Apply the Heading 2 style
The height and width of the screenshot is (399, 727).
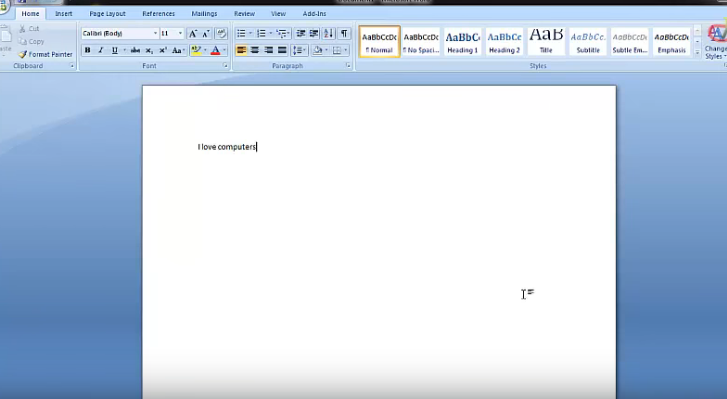(504, 42)
